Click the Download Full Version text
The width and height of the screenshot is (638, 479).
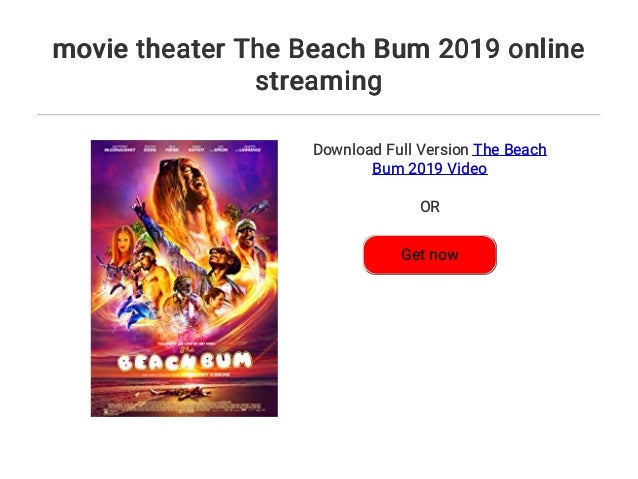[390, 150]
